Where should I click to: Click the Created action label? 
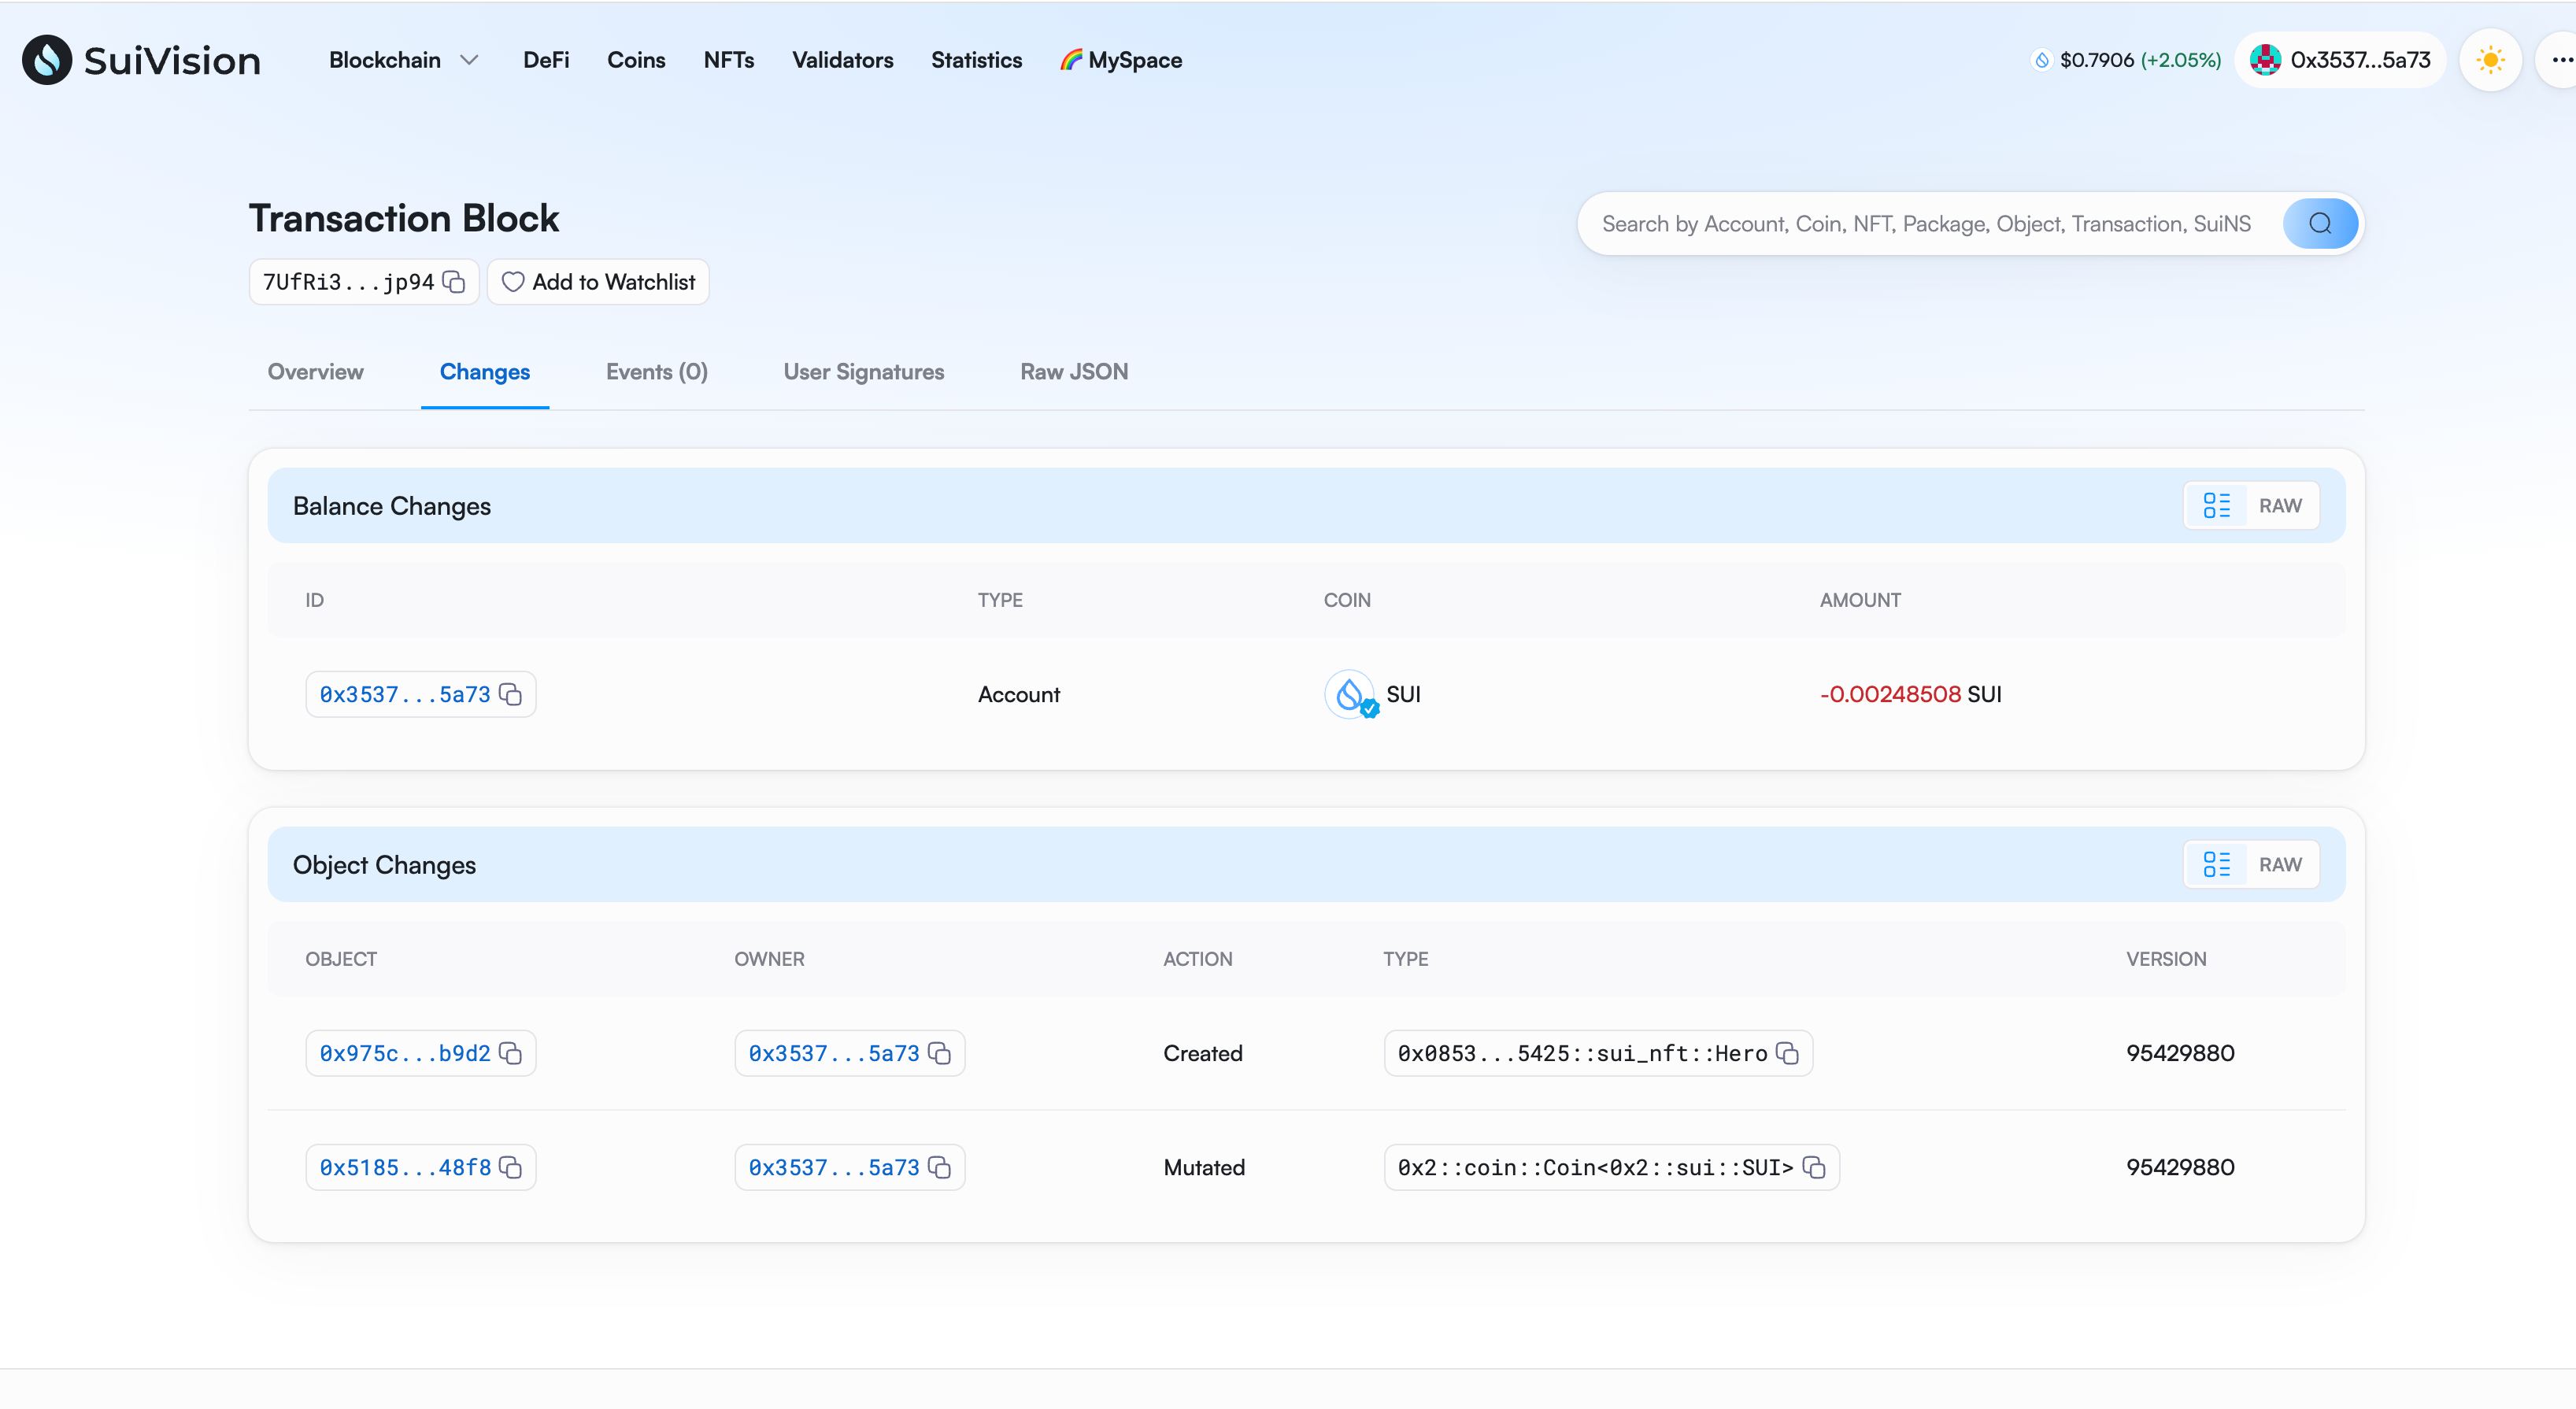(1203, 1053)
